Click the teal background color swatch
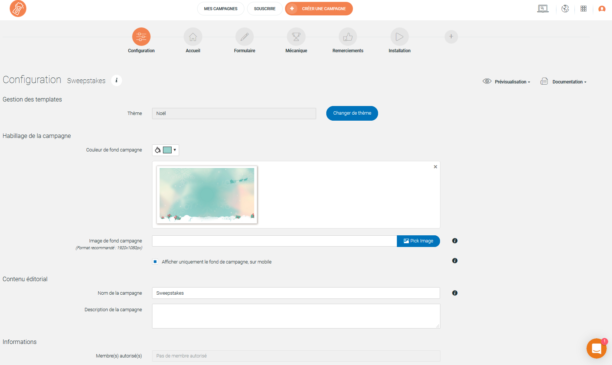 point(167,150)
